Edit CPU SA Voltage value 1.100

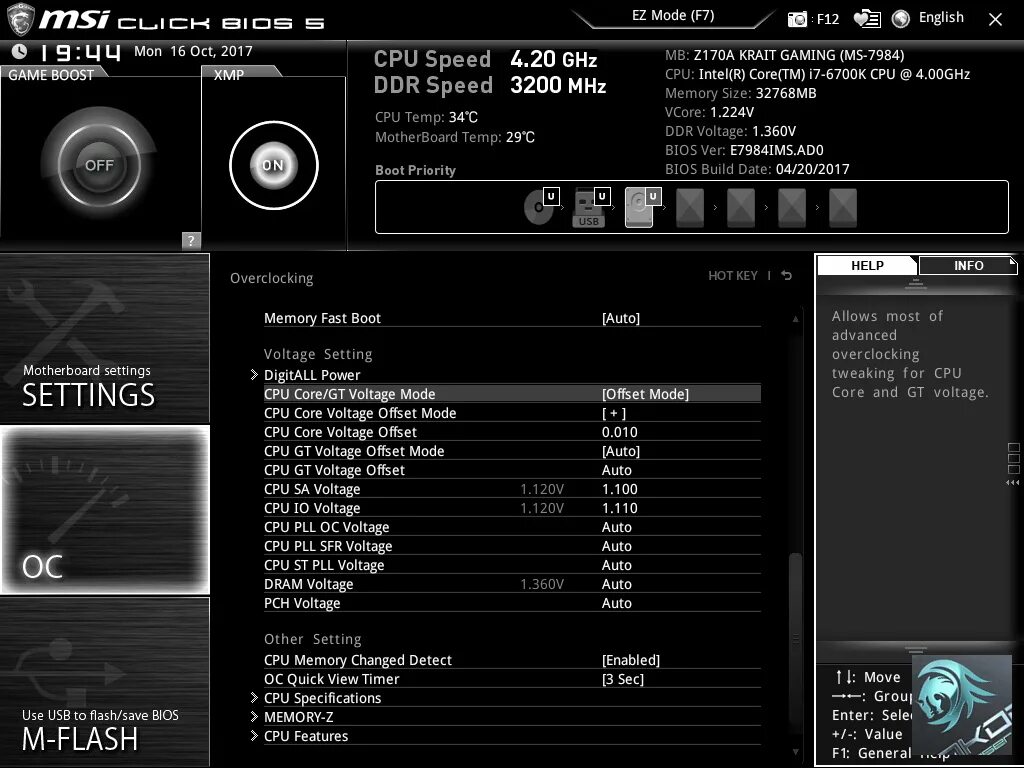pyautogui.click(x=620, y=488)
